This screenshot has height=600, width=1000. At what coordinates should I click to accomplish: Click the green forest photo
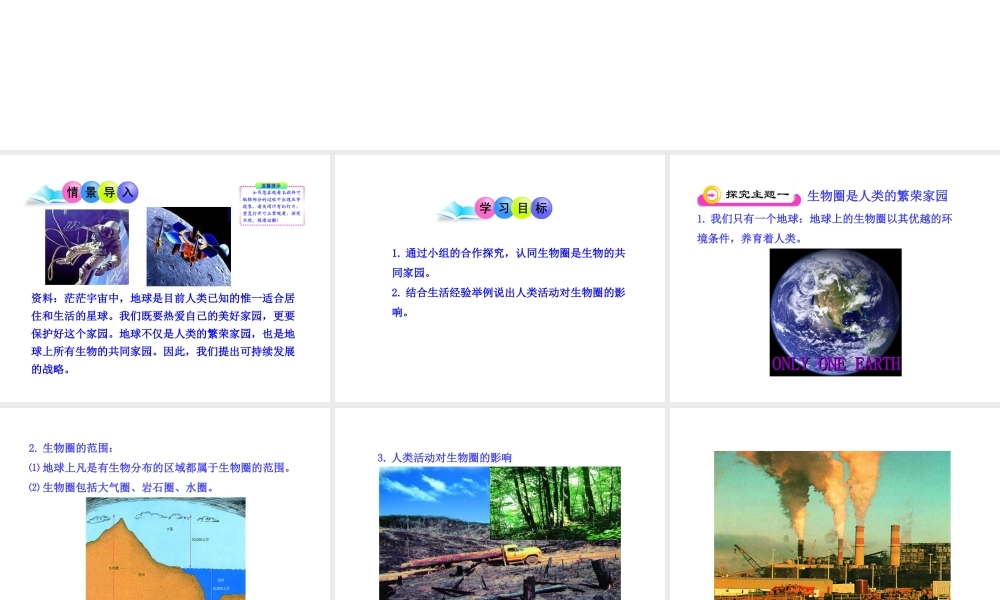(555, 502)
